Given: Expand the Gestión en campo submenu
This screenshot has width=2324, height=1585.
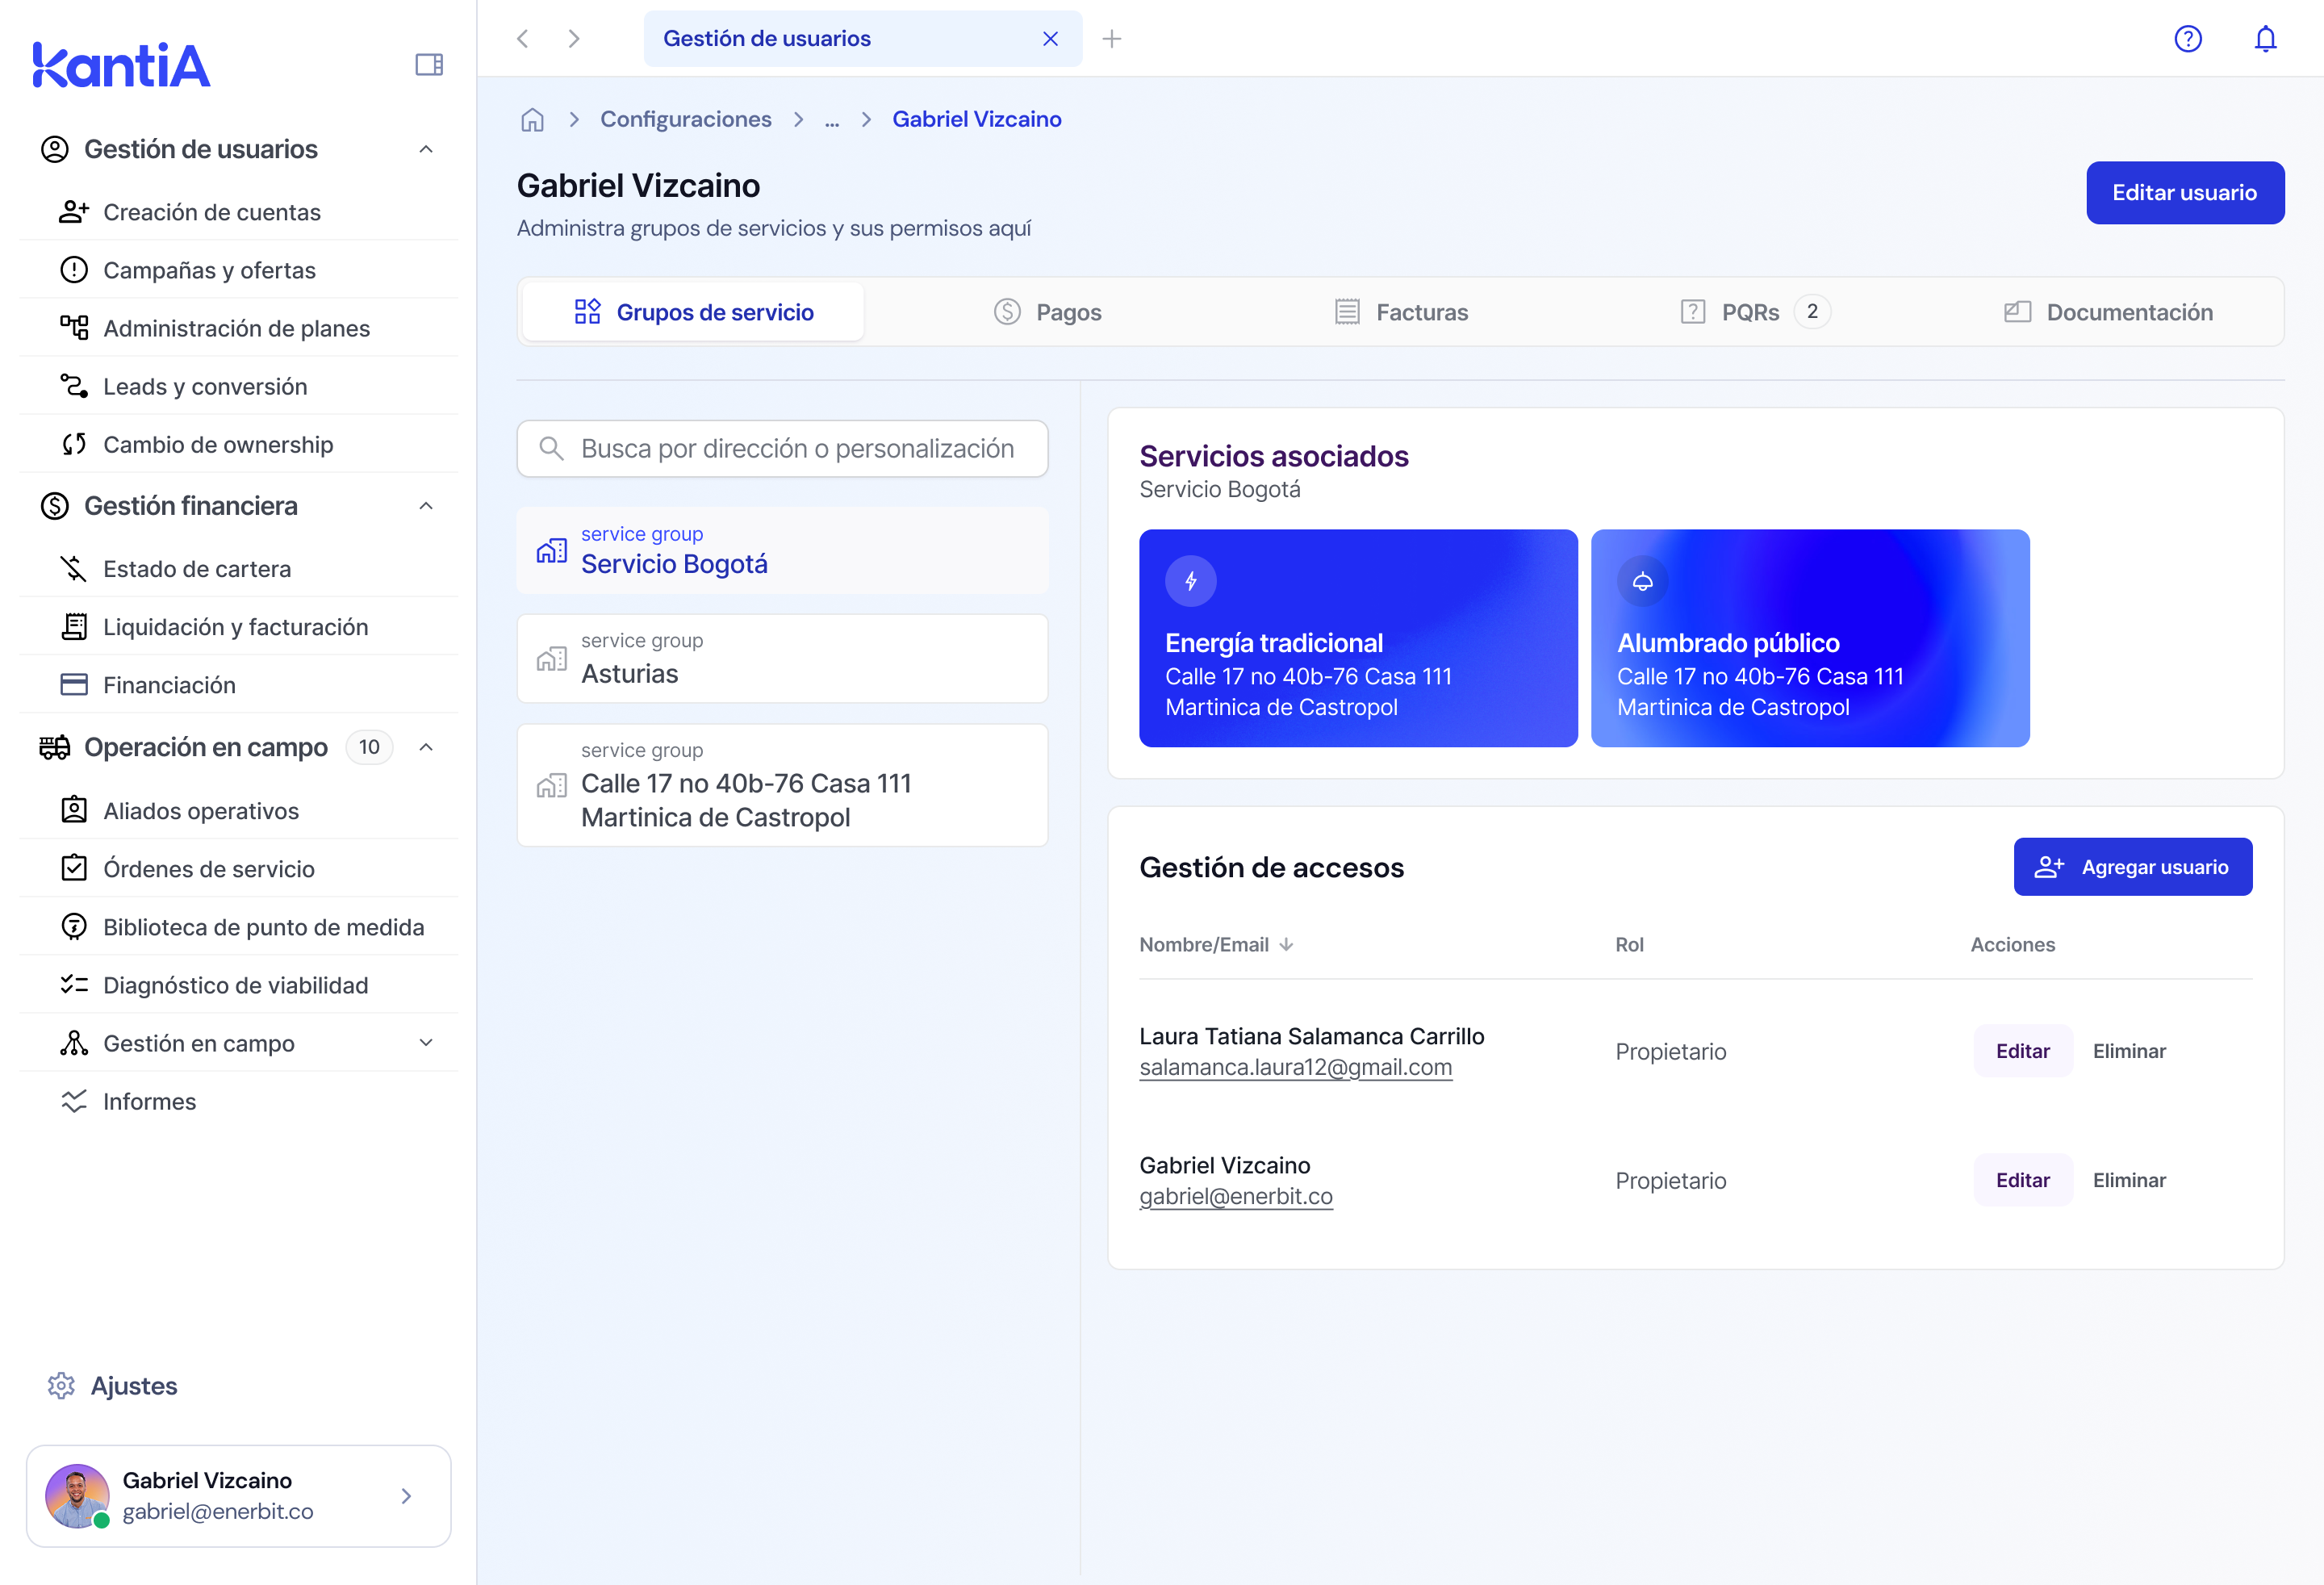Looking at the screenshot, I should click(x=426, y=1043).
